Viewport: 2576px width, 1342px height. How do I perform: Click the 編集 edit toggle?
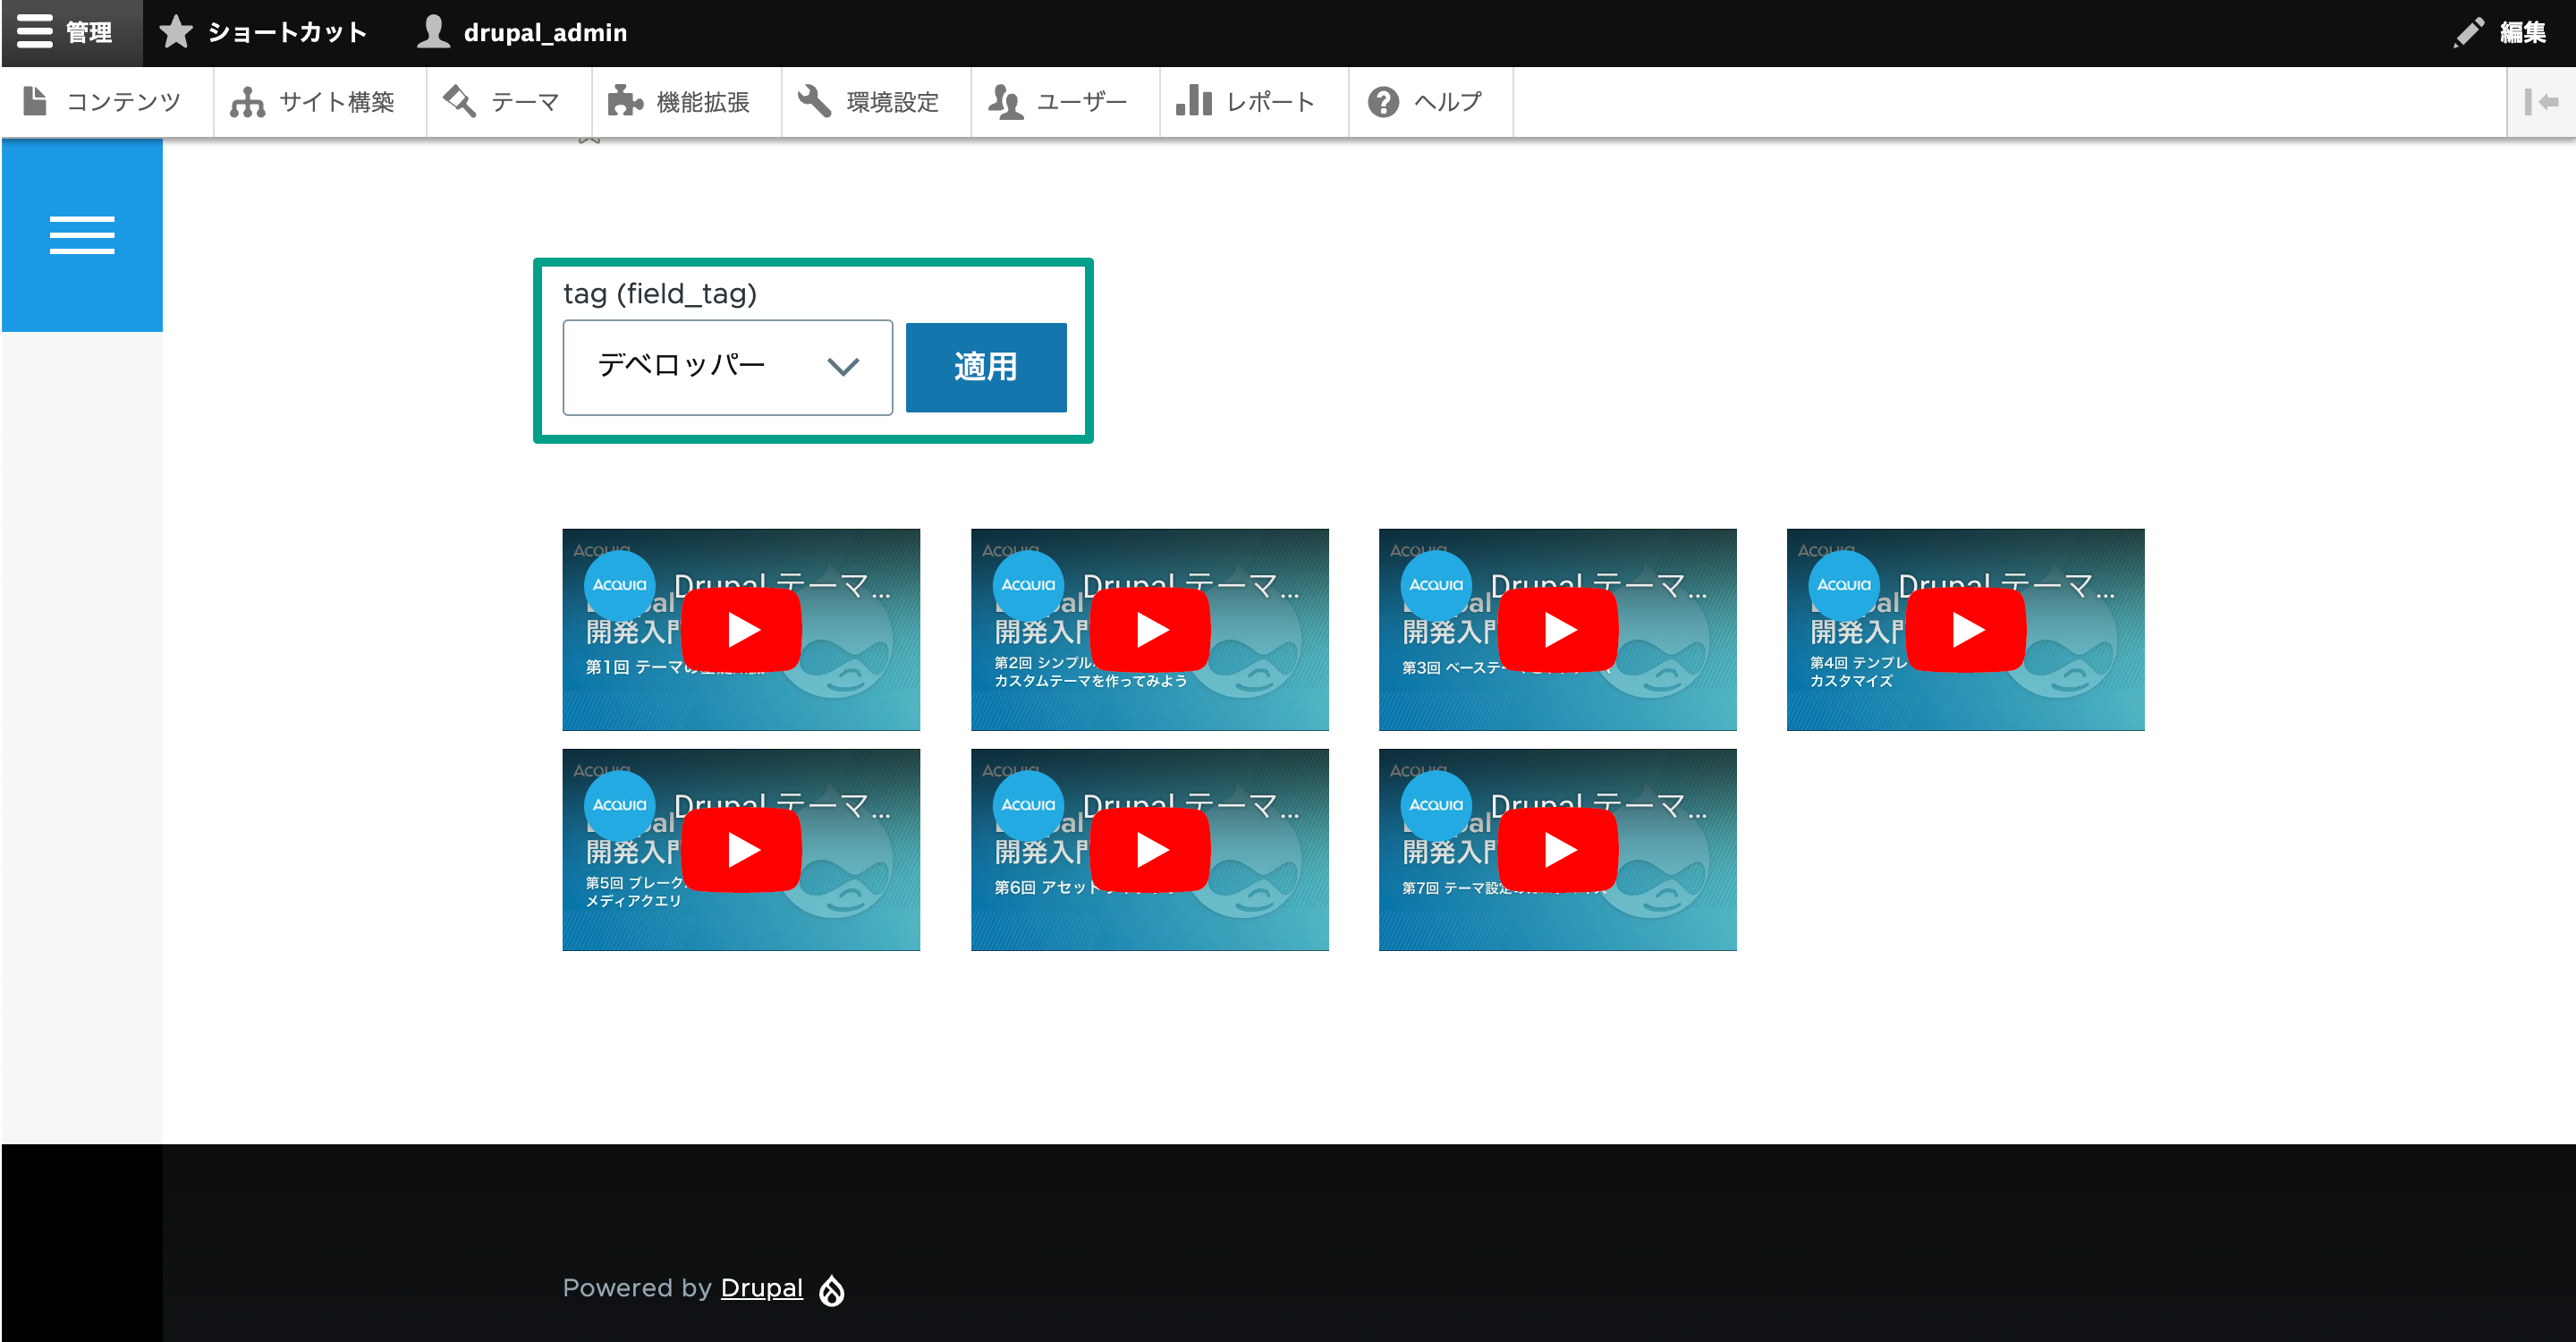click(x=2500, y=32)
